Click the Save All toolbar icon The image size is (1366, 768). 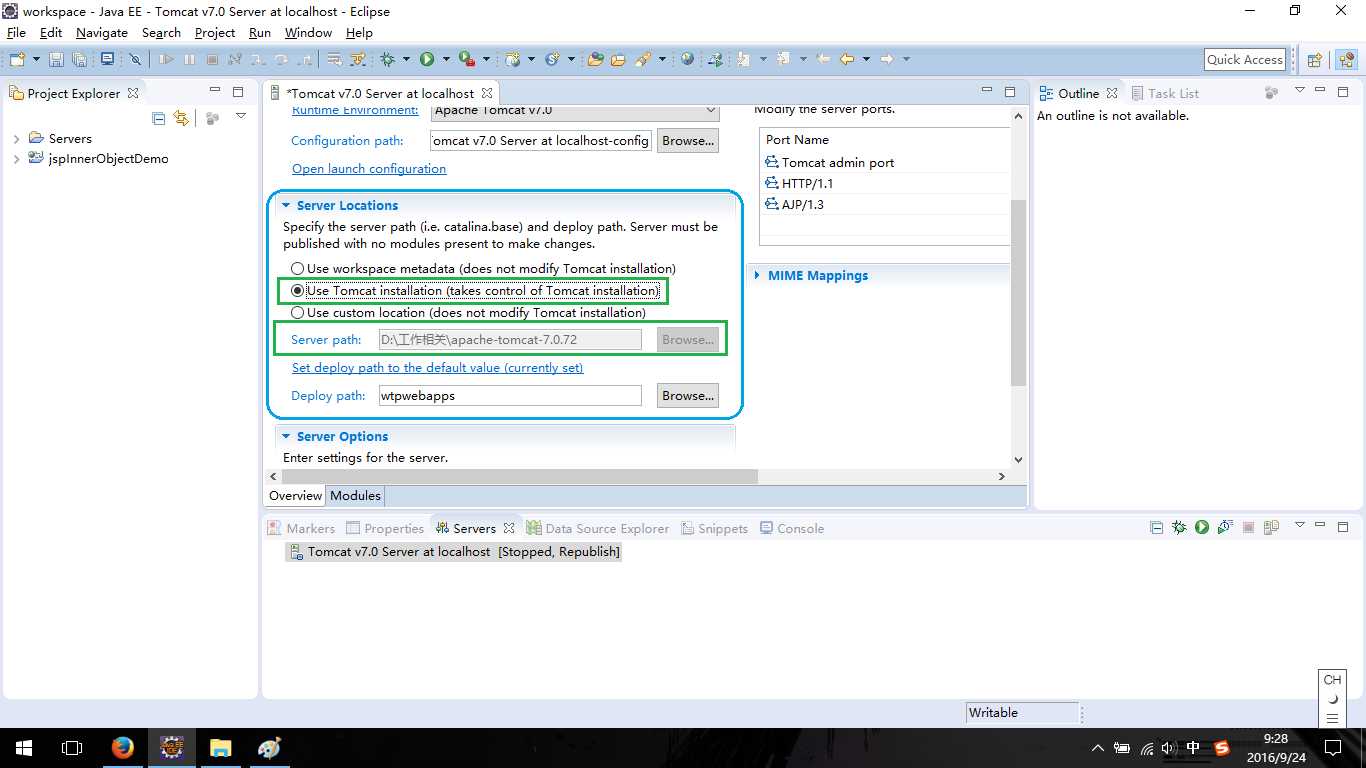tap(79, 60)
